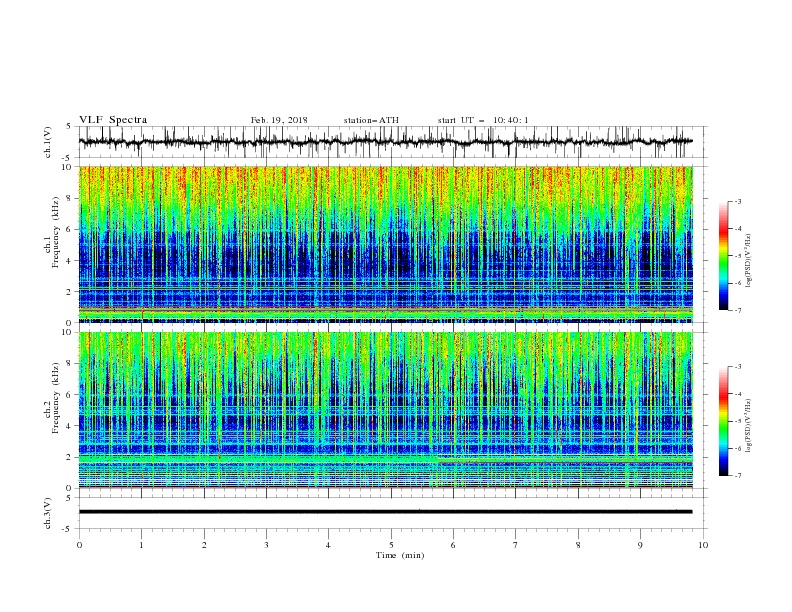
Task: Click the 'station=ATH' label
Action: [x=371, y=120]
